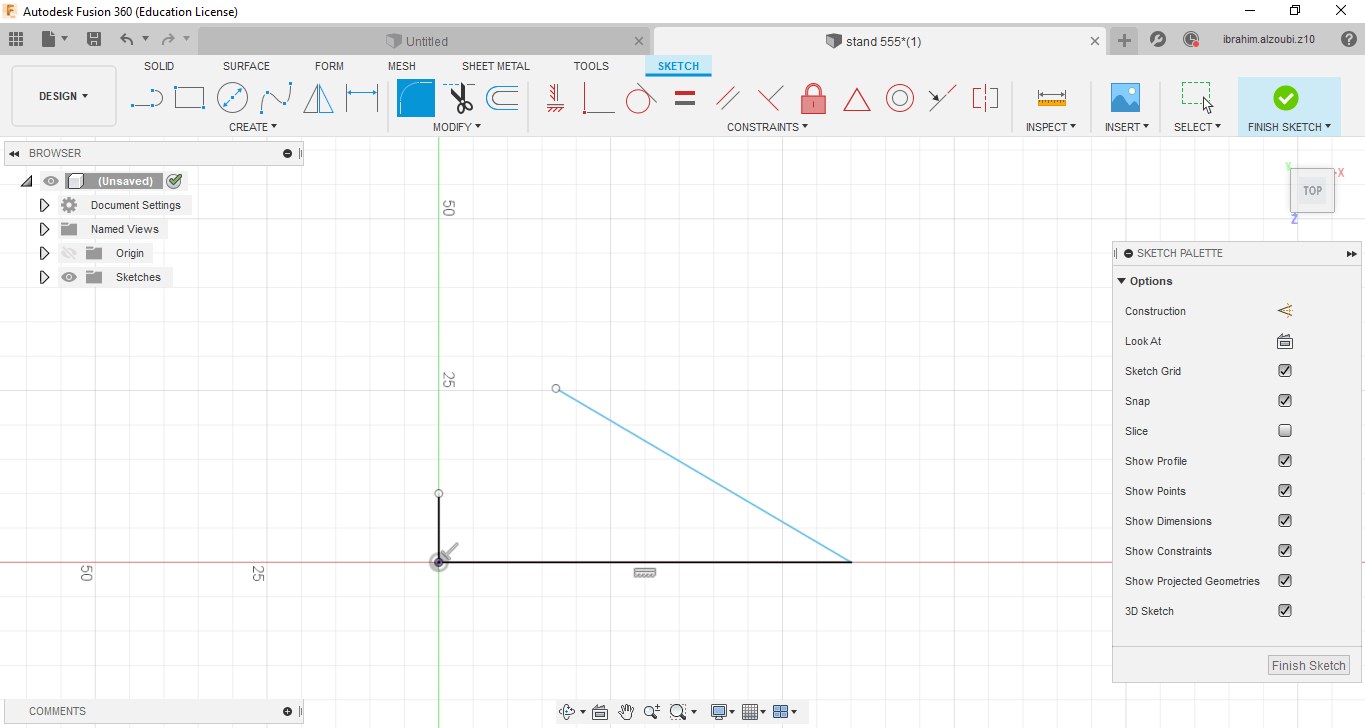Toggle the Show Points checkbox
The width and height of the screenshot is (1365, 728).
coord(1285,491)
